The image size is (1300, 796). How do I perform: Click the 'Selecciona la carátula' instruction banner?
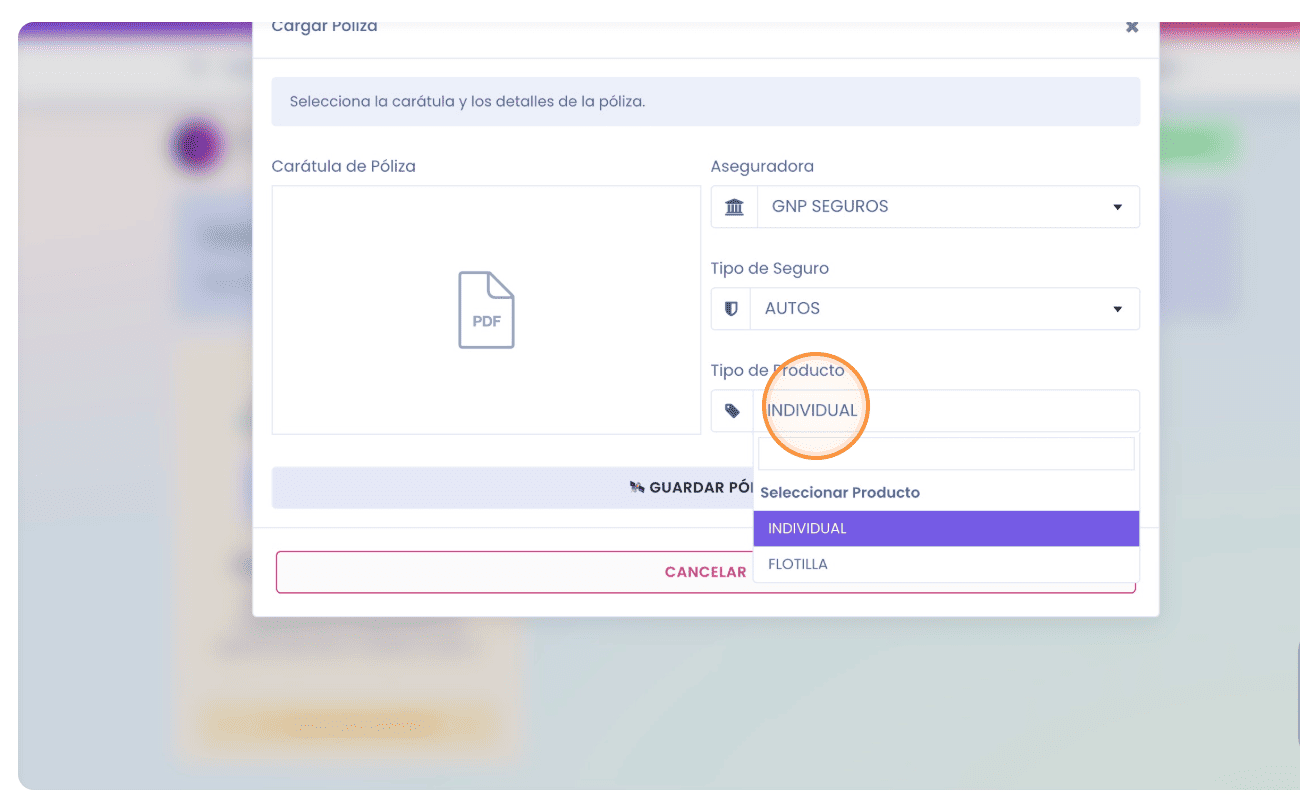(706, 102)
